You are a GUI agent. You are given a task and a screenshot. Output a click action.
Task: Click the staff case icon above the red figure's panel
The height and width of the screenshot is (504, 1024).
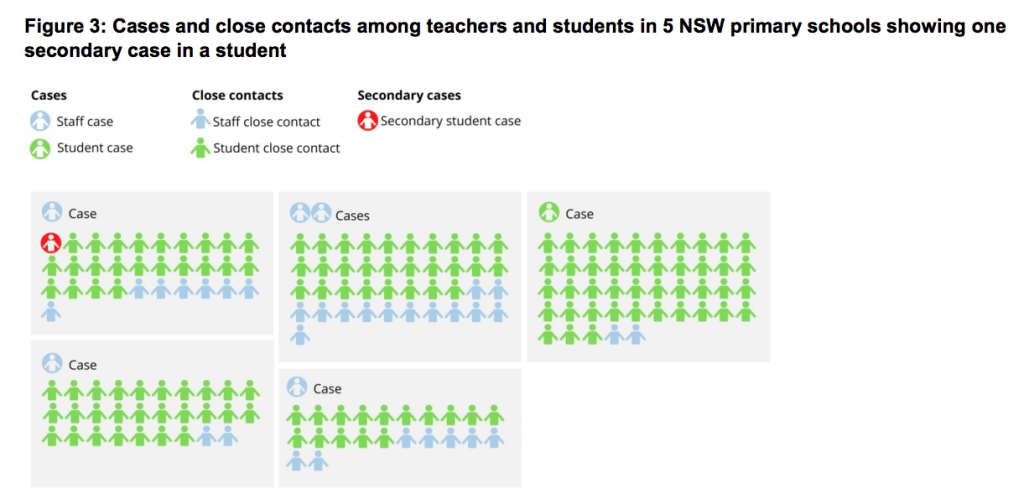tap(51, 212)
